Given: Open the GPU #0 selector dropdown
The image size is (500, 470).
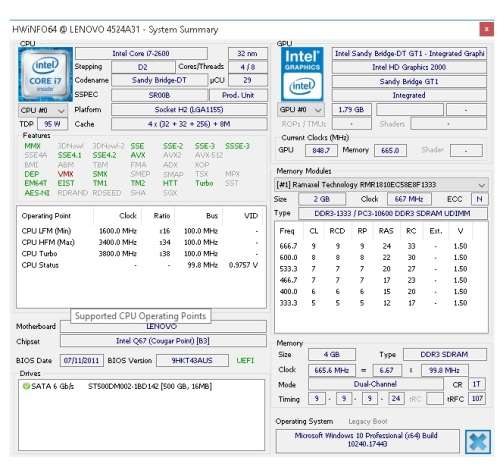Looking at the screenshot, I should 301,110.
